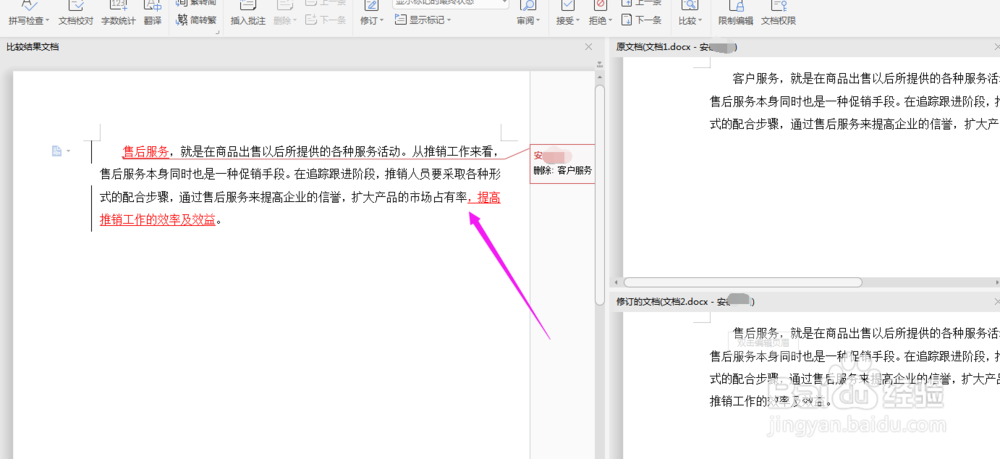This screenshot has width=1000, height=459.
Task: Open 限制编辑 restrict editing
Action: pos(735,13)
